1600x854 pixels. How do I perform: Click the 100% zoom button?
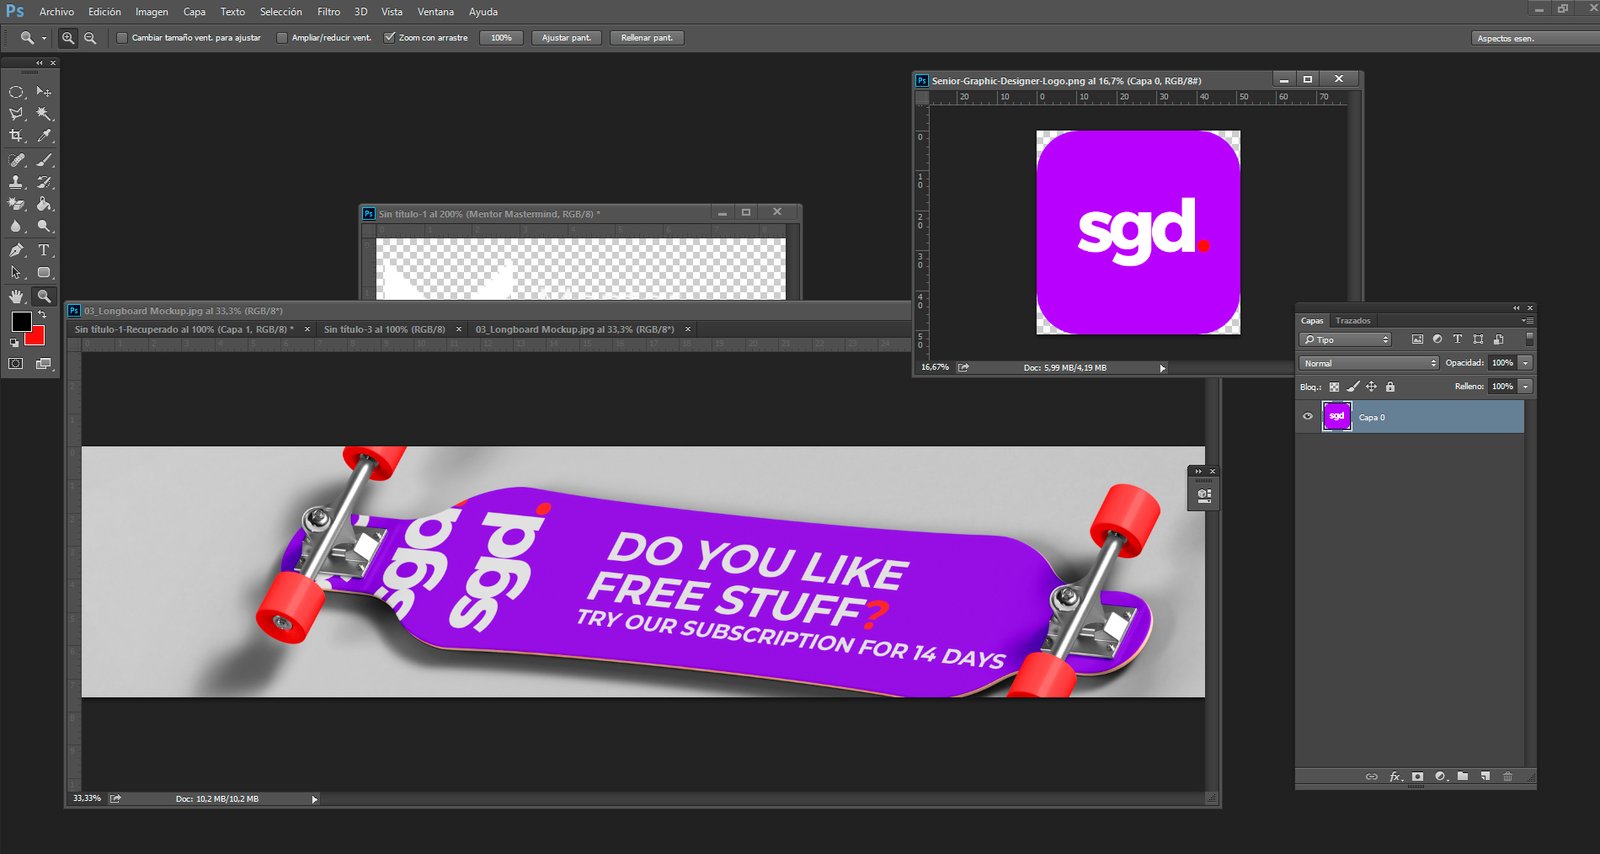click(x=502, y=38)
